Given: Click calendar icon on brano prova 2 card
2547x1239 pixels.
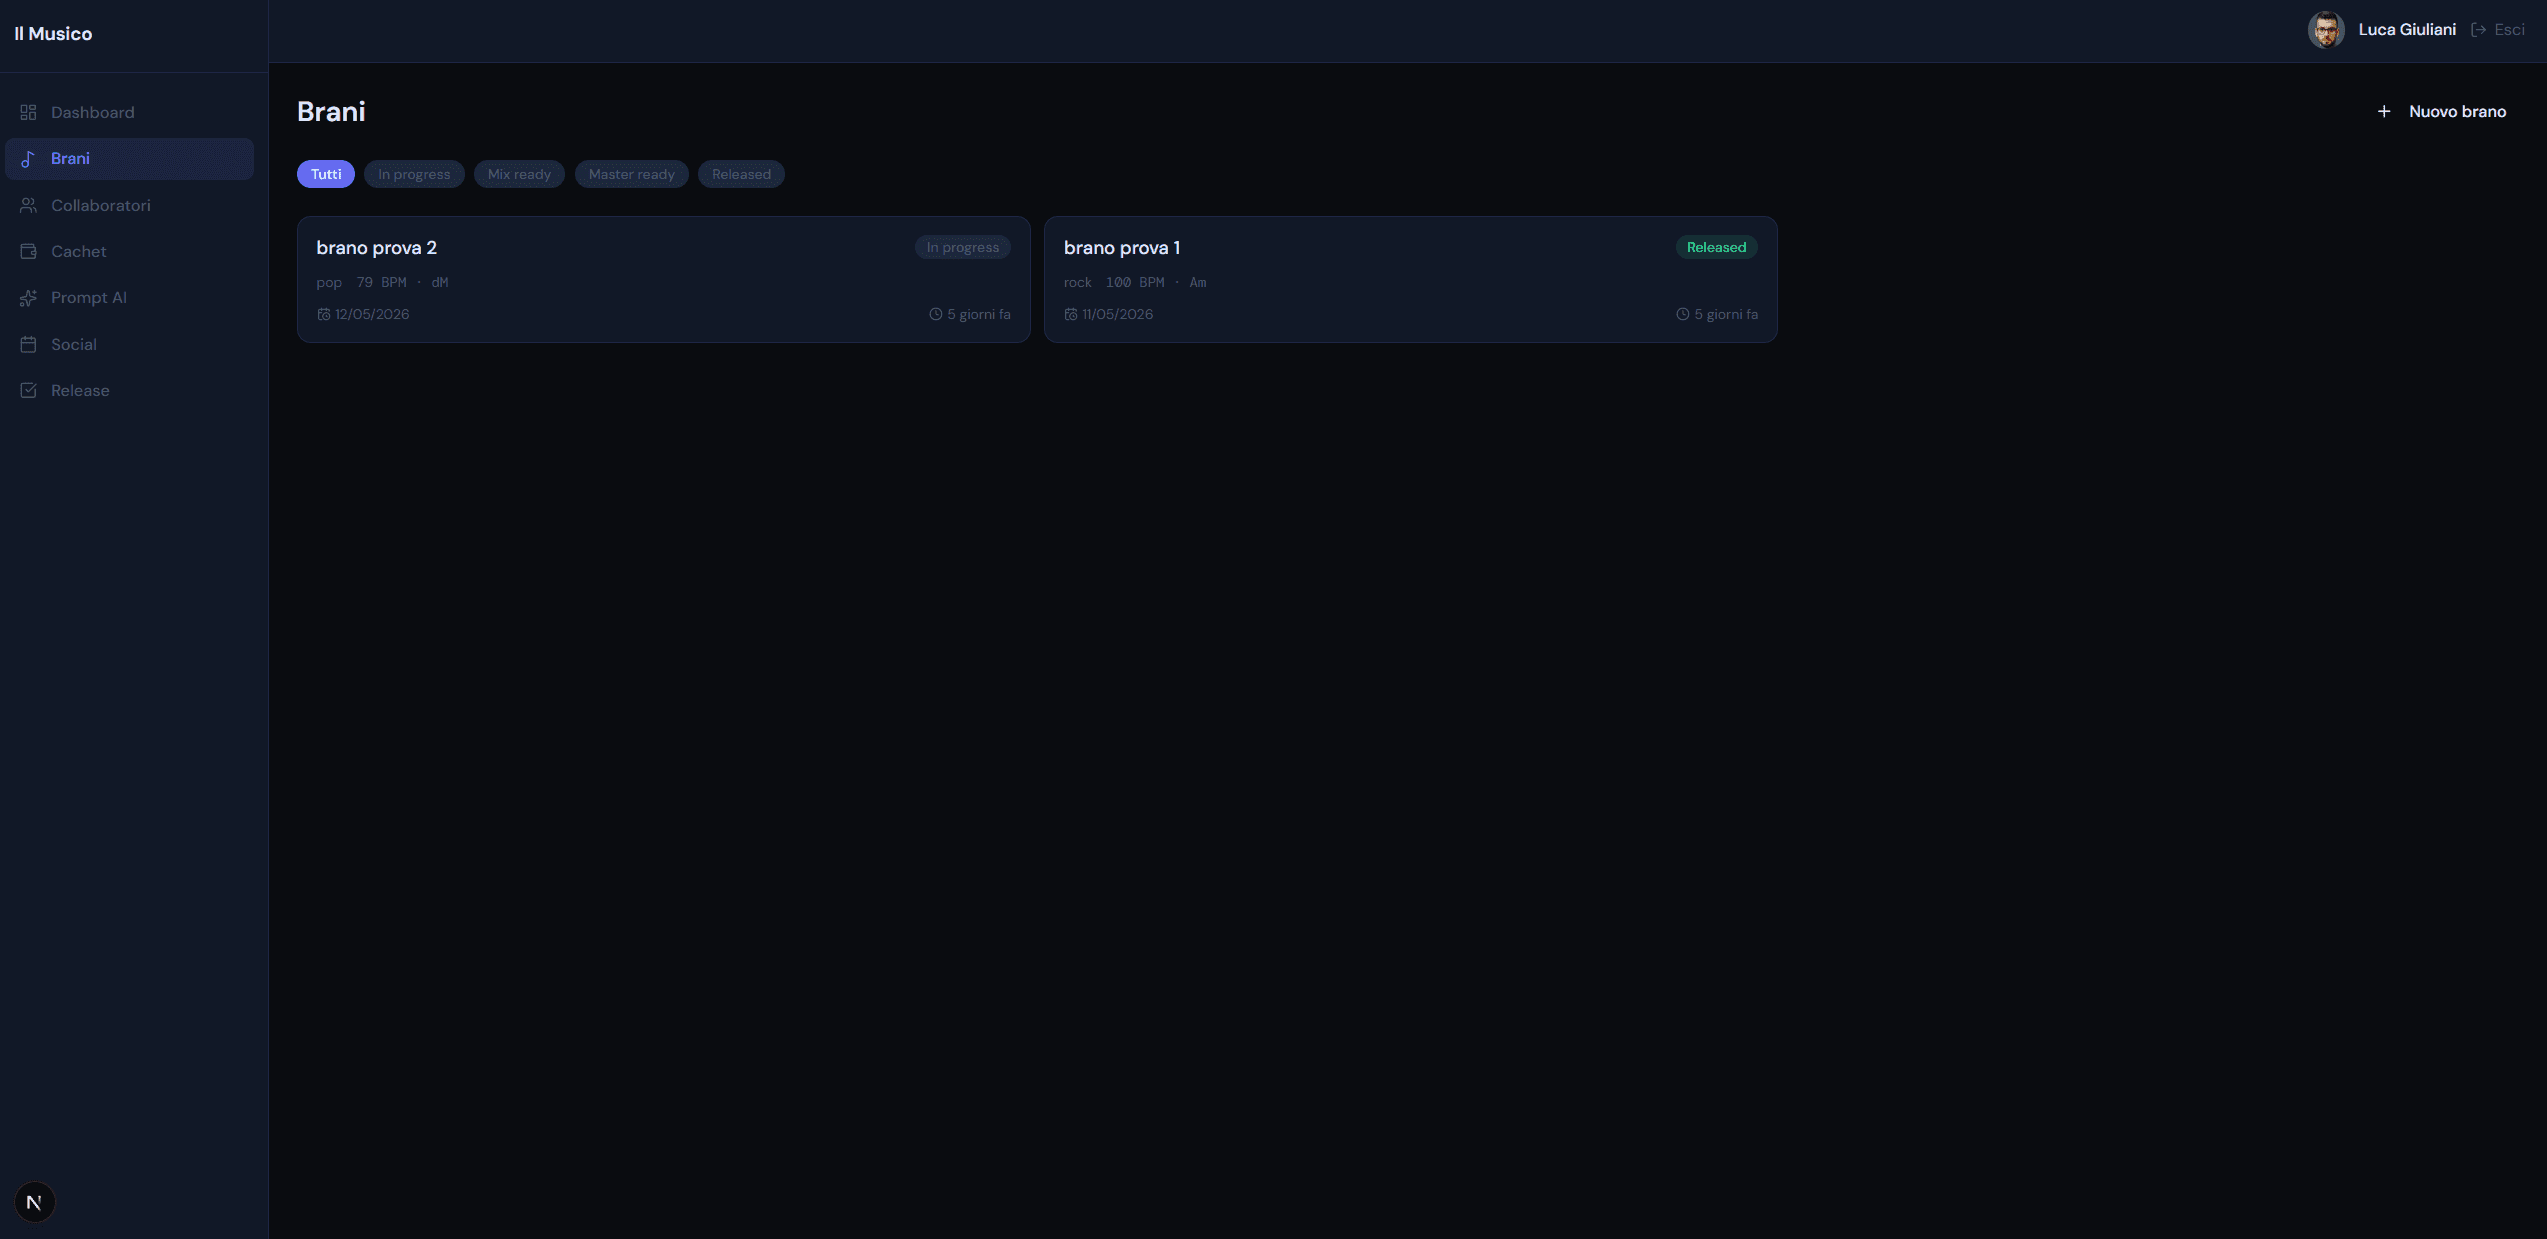Looking at the screenshot, I should tap(324, 314).
